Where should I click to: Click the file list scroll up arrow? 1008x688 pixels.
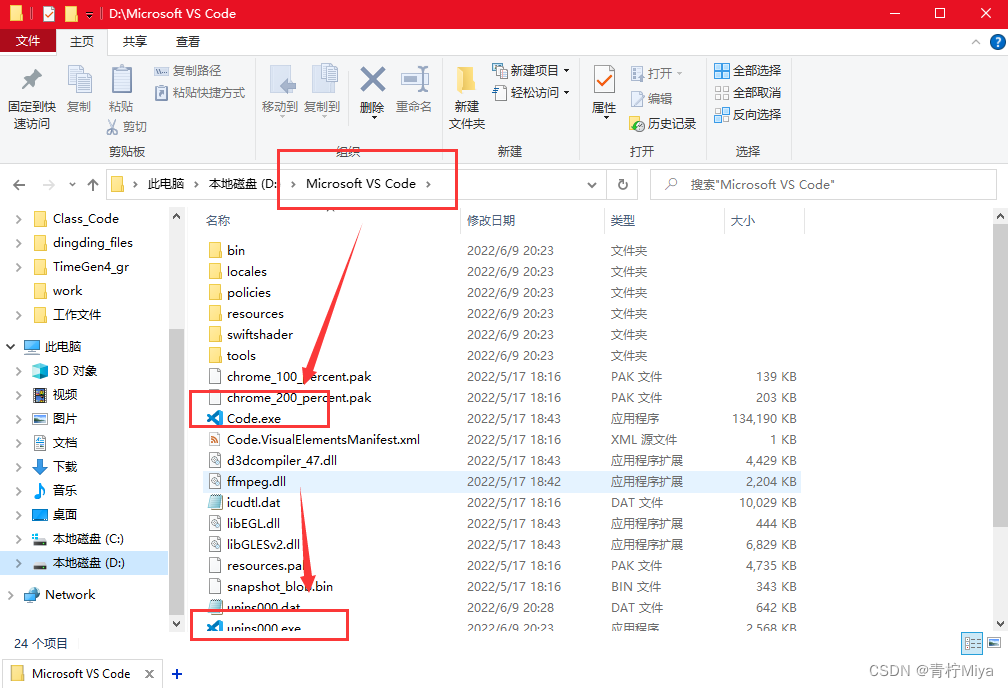click(1000, 217)
